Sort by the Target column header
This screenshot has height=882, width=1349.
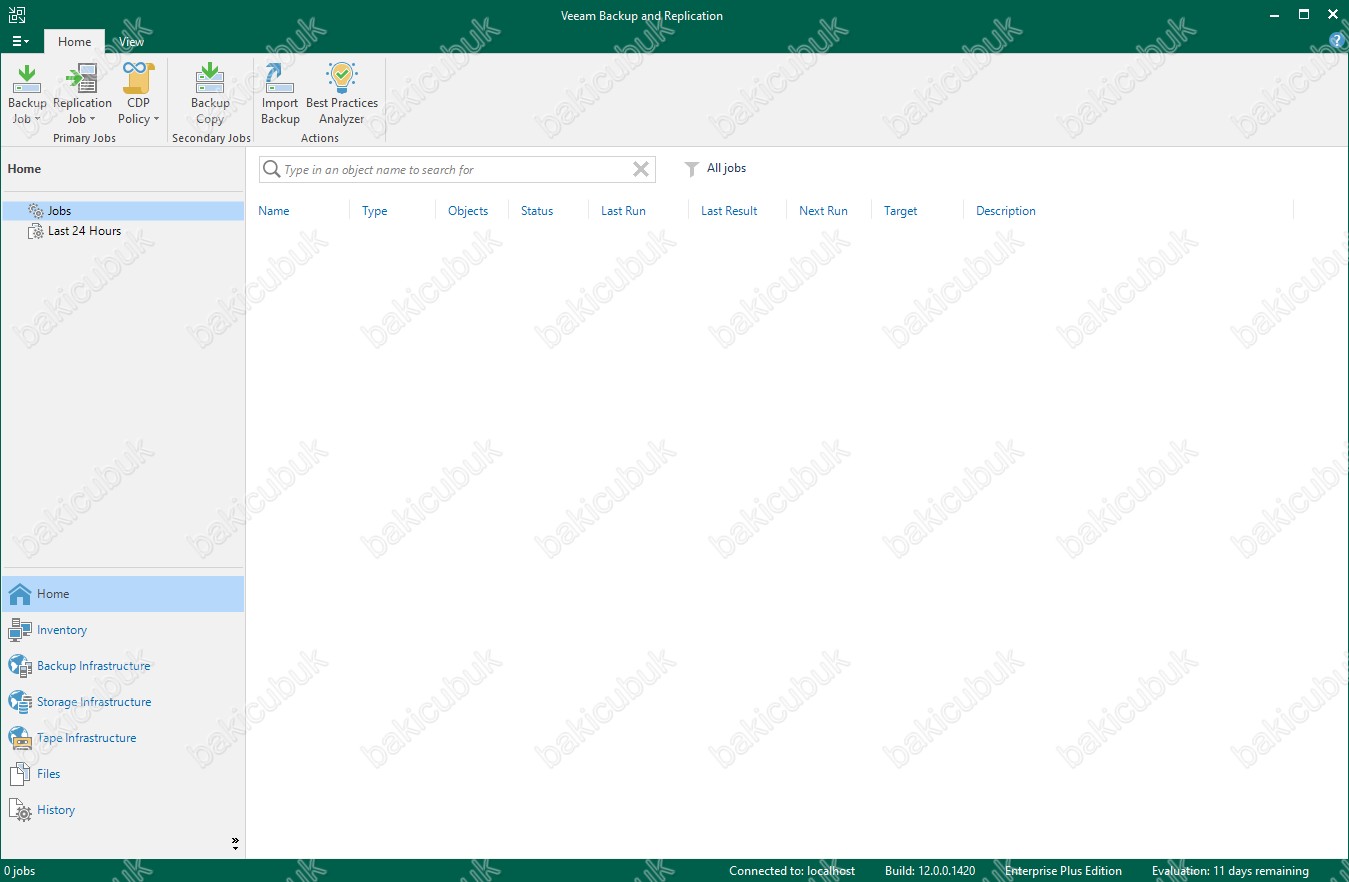900,211
